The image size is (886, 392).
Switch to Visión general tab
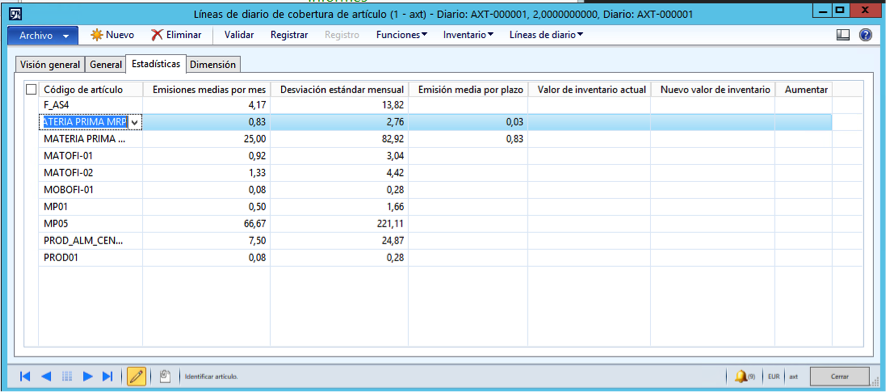(50, 65)
